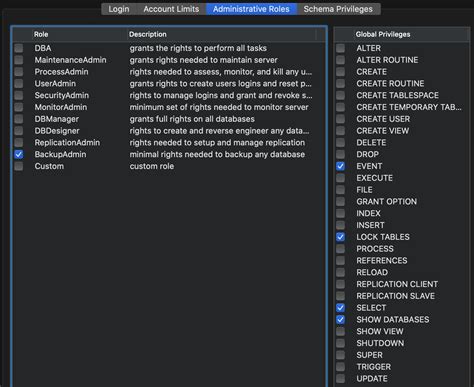Check CREATE TEMPORARY TABLES privilege
The width and height of the screenshot is (474, 387).
pyautogui.click(x=340, y=107)
